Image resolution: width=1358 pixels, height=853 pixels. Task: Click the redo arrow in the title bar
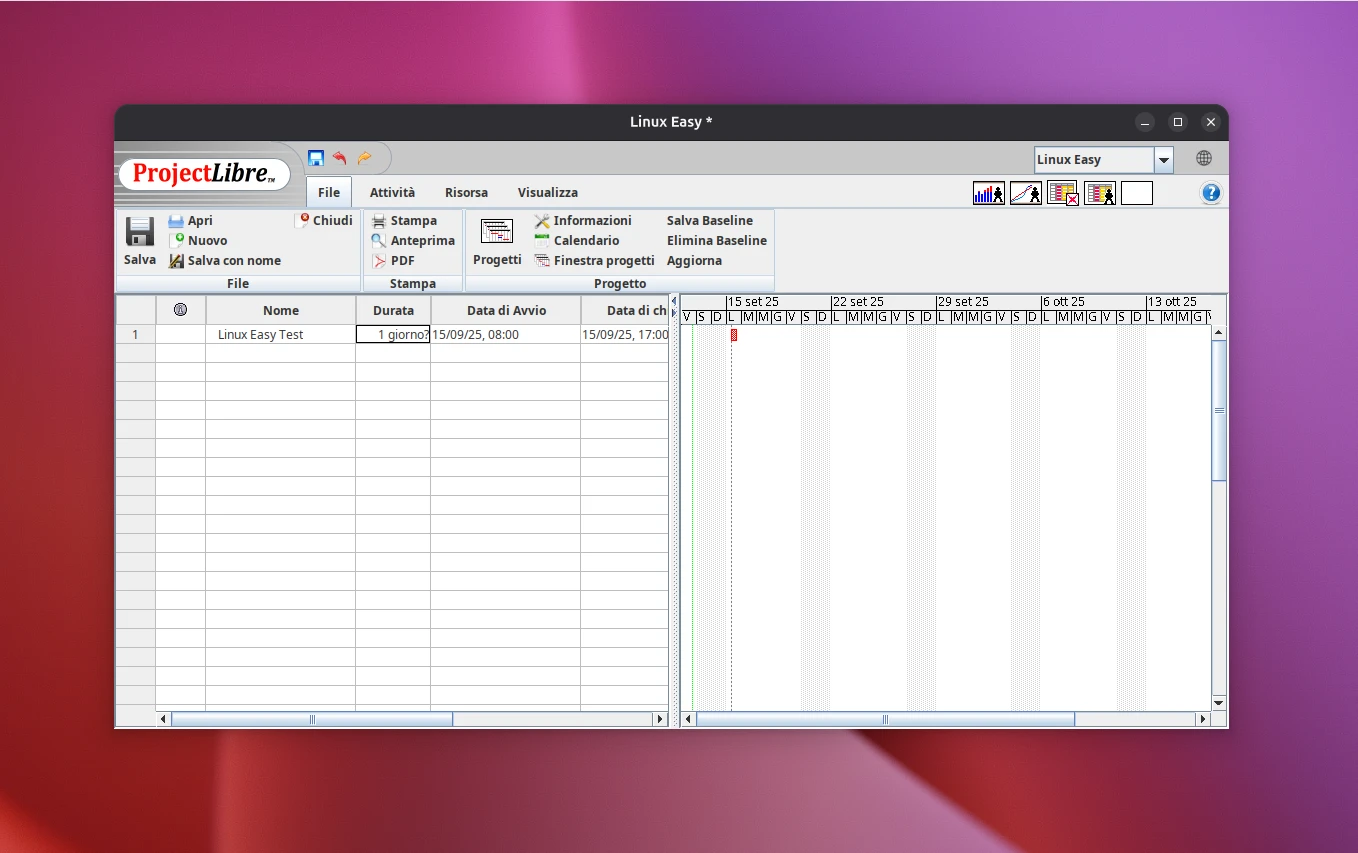pos(364,157)
